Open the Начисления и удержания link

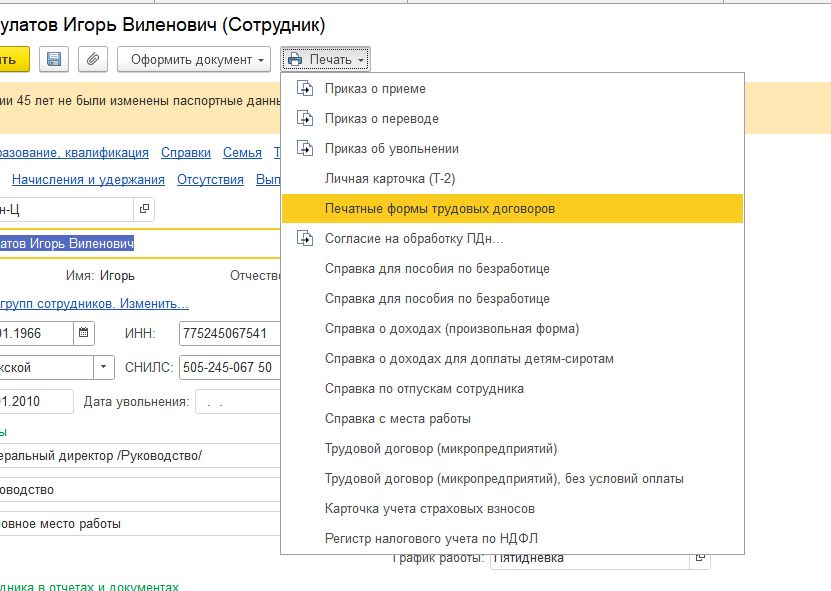pos(88,180)
